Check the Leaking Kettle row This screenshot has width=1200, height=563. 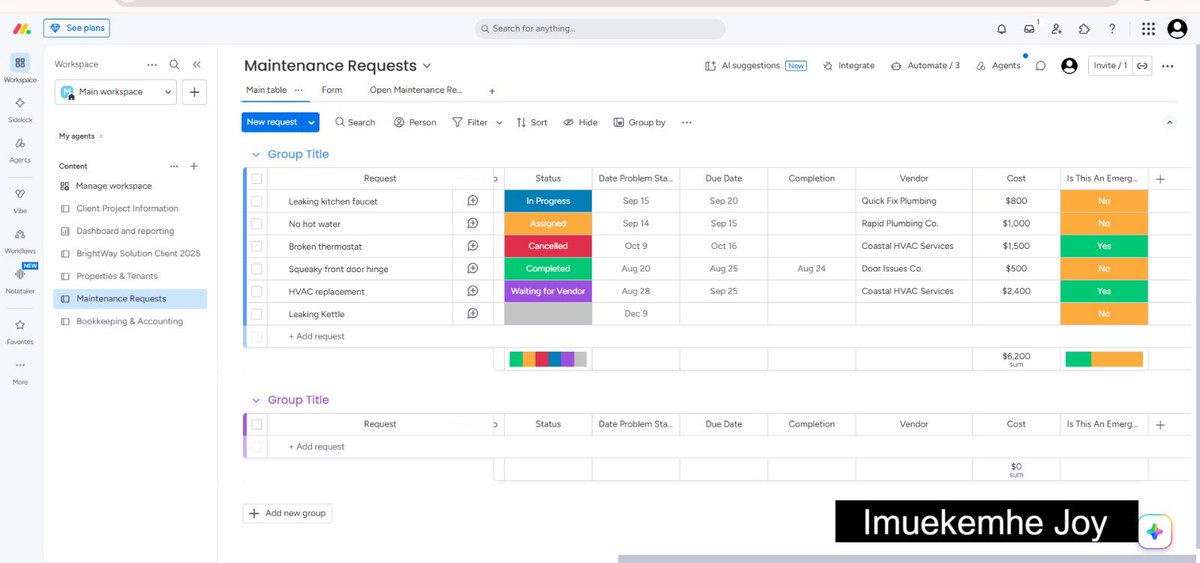tap(257, 314)
